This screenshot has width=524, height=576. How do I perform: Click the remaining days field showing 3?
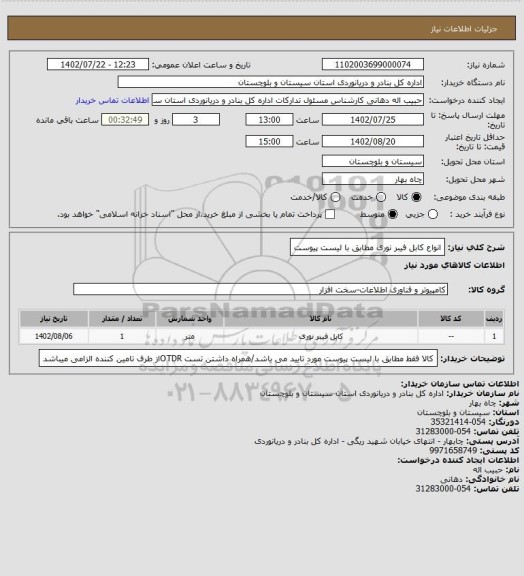tap(196, 120)
